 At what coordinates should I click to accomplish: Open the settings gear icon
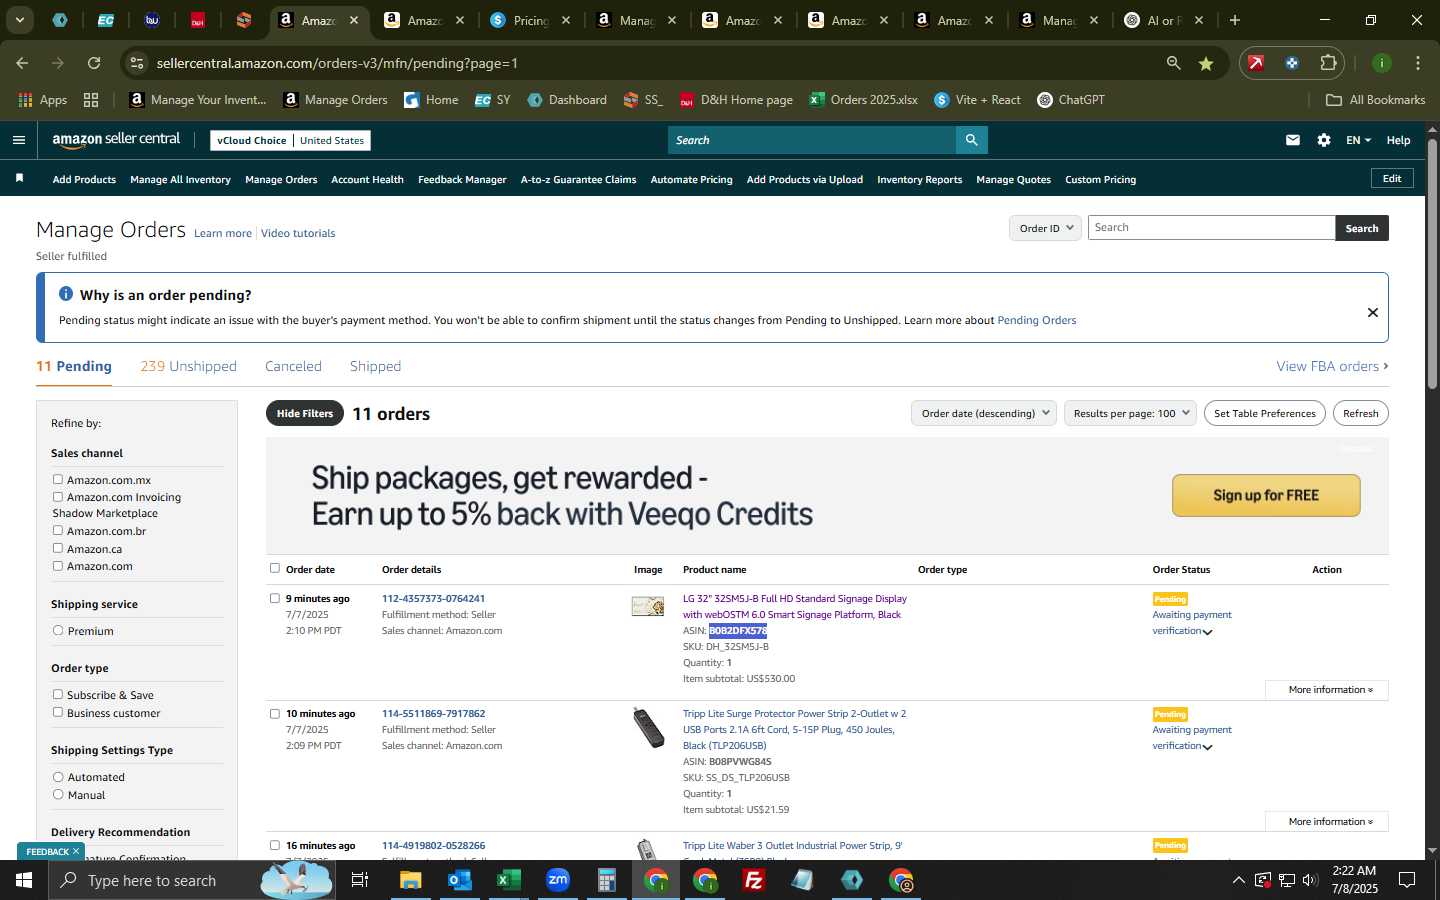[x=1324, y=140]
